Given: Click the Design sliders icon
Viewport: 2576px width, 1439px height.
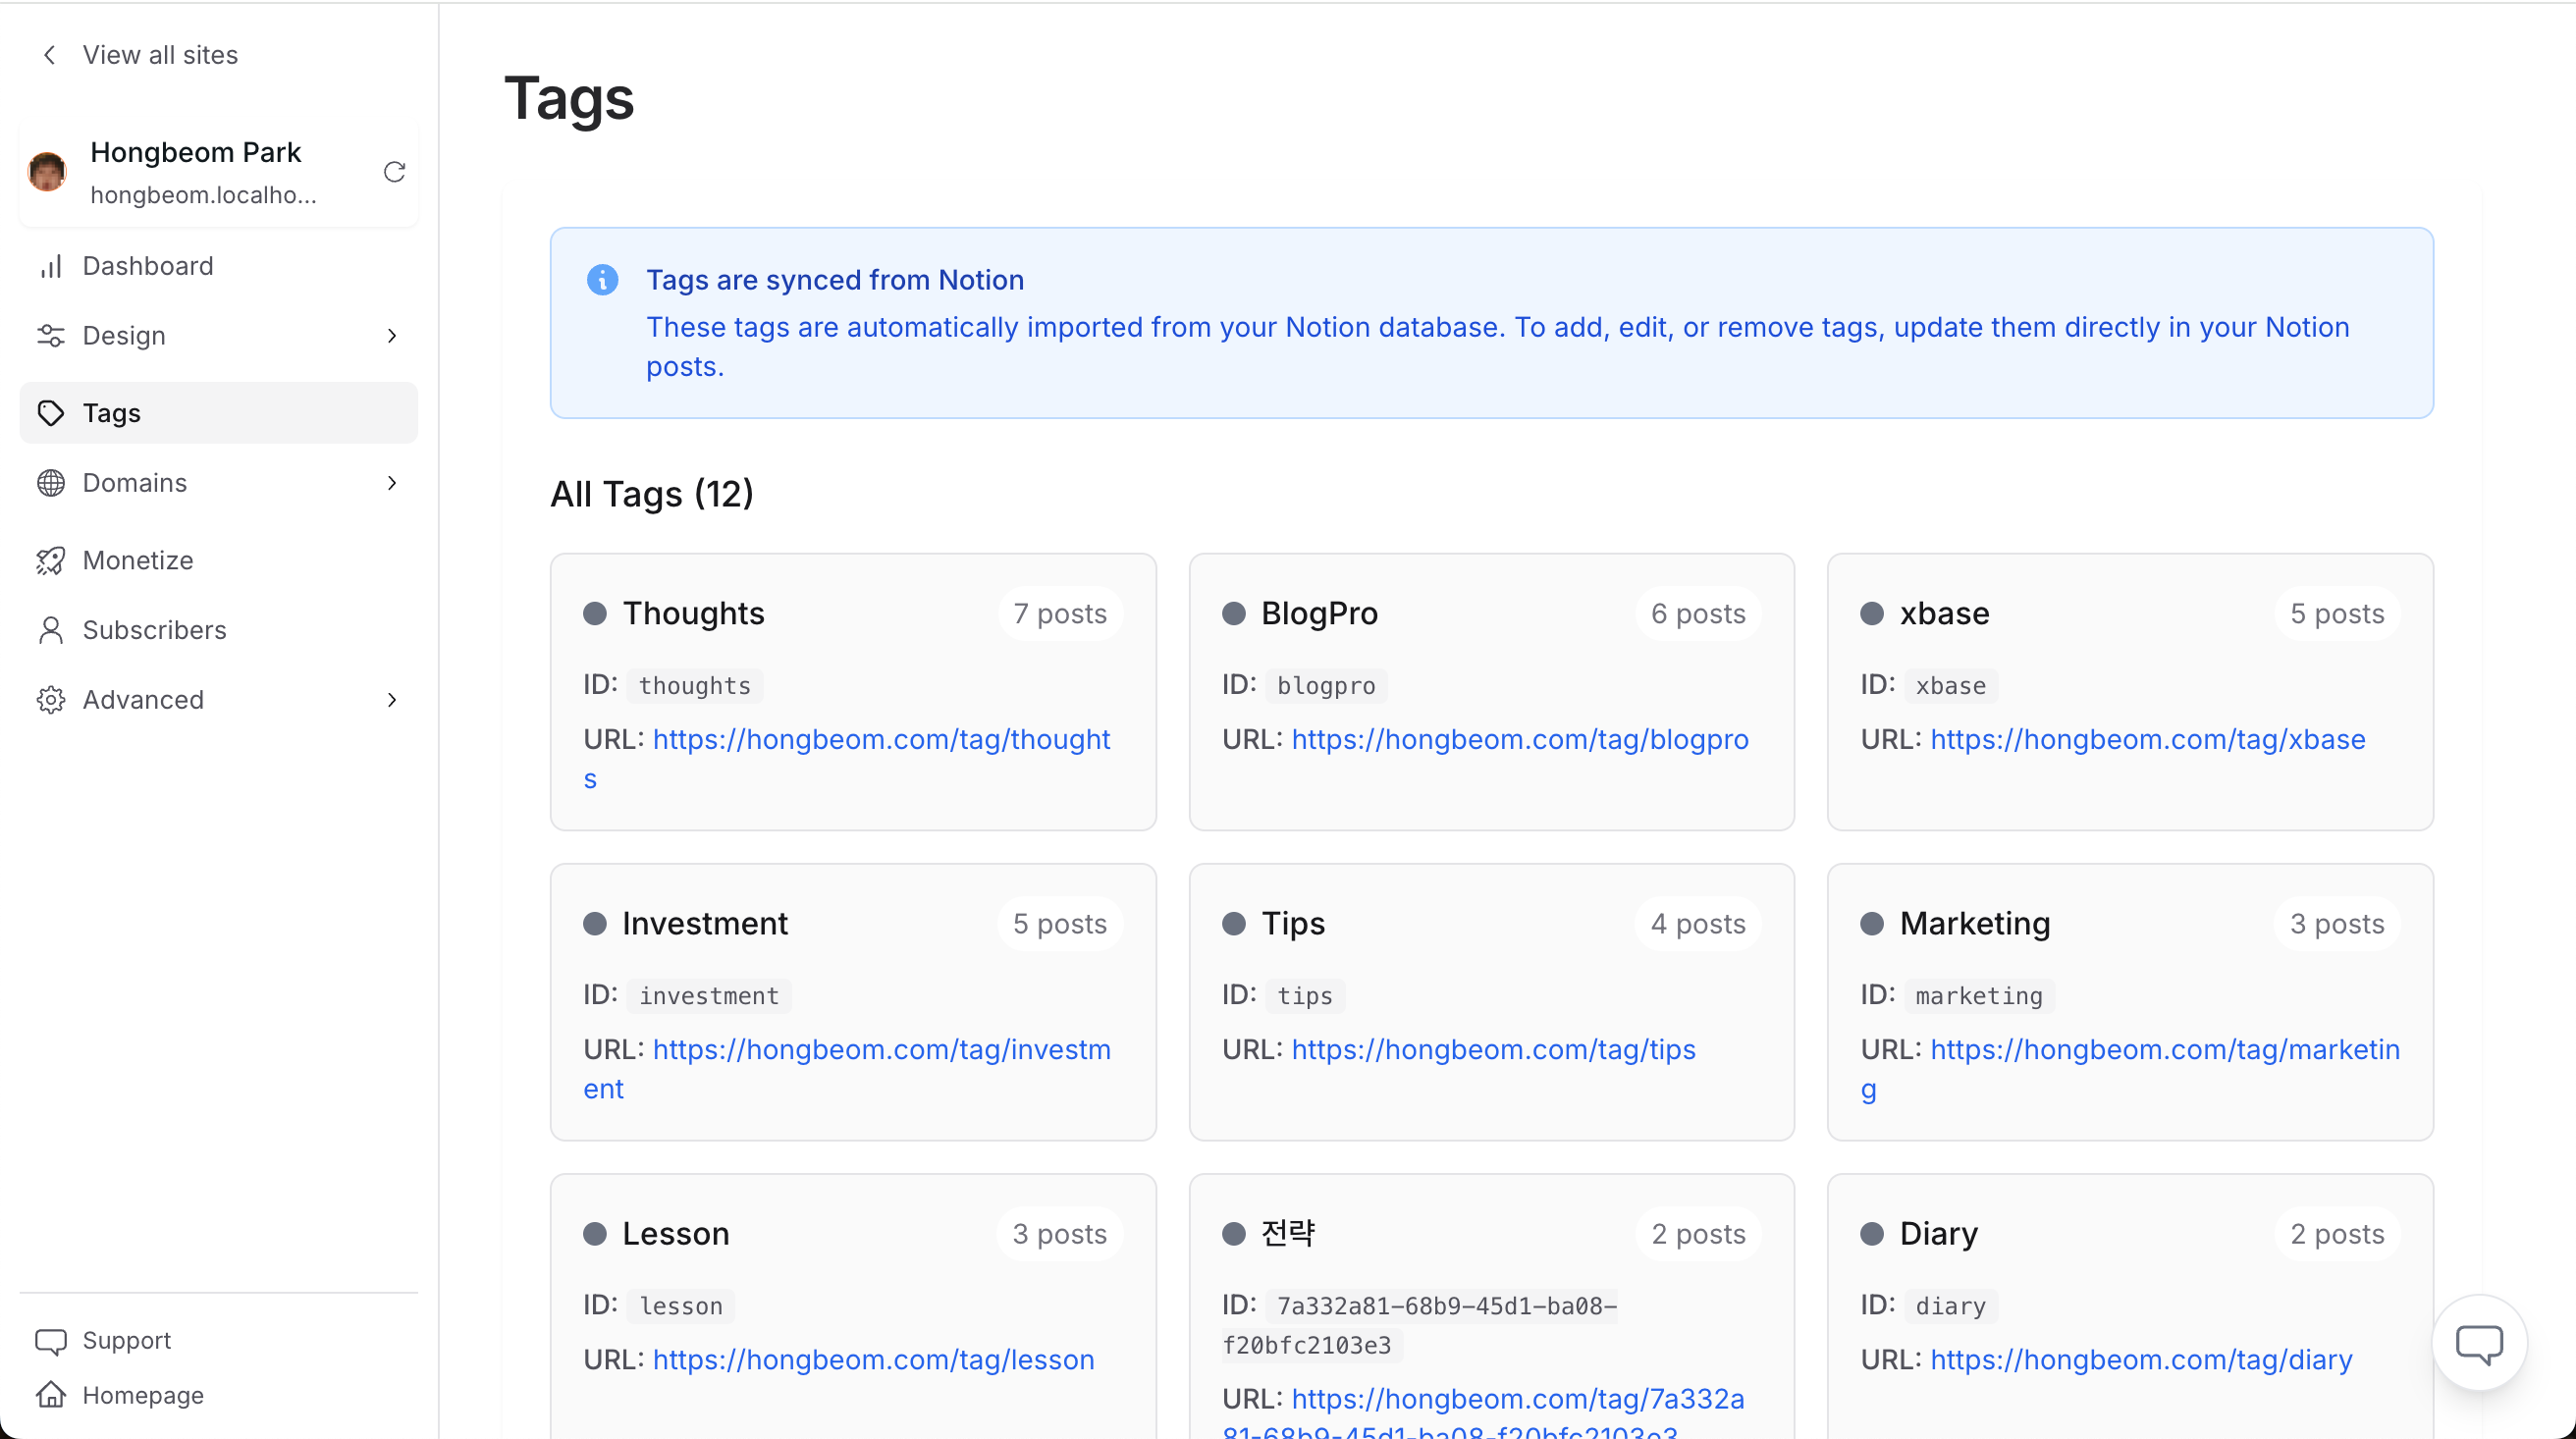Looking at the screenshot, I should [x=51, y=336].
